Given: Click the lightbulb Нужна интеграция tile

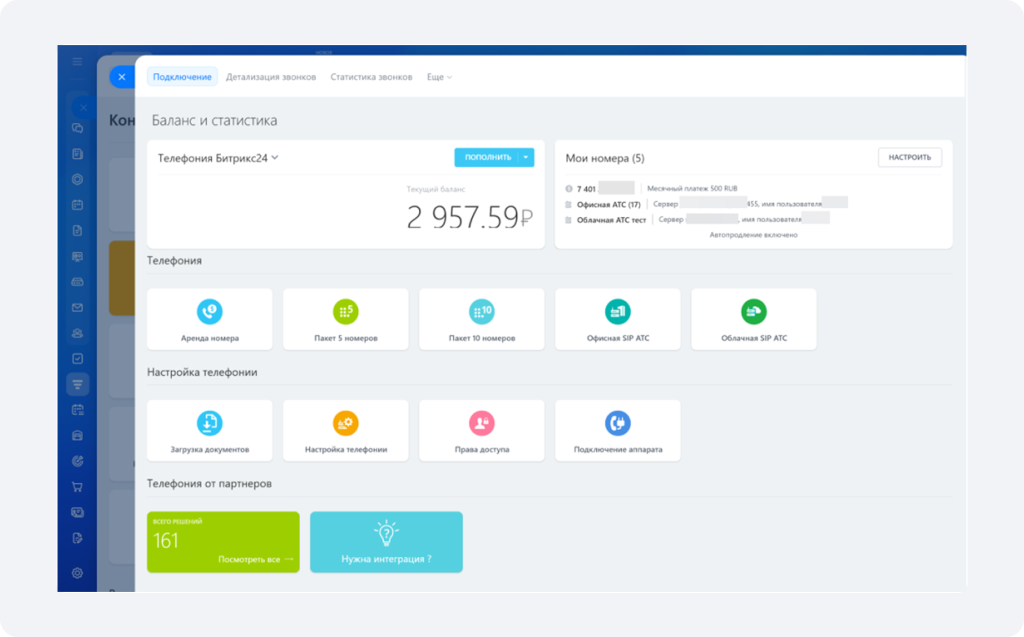Looking at the screenshot, I should [x=386, y=542].
